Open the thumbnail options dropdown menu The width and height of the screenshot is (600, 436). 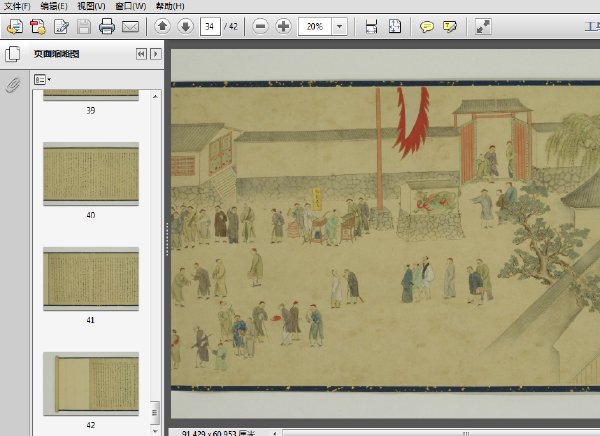tap(42, 80)
